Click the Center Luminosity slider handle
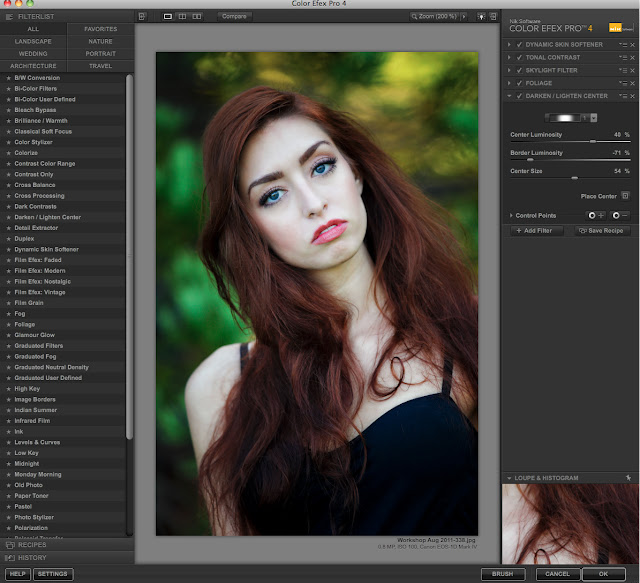The height and width of the screenshot is (583, 640). click(x=591, y=141)
